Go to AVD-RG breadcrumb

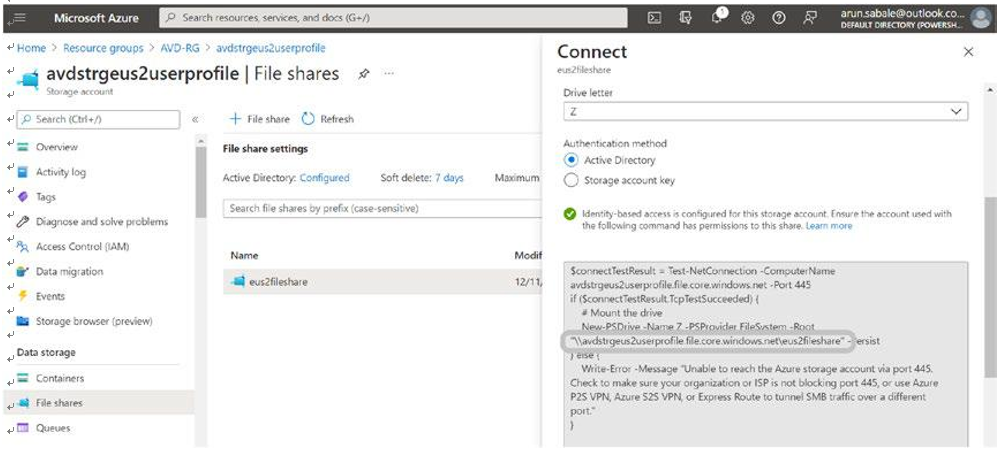point(181,48)
